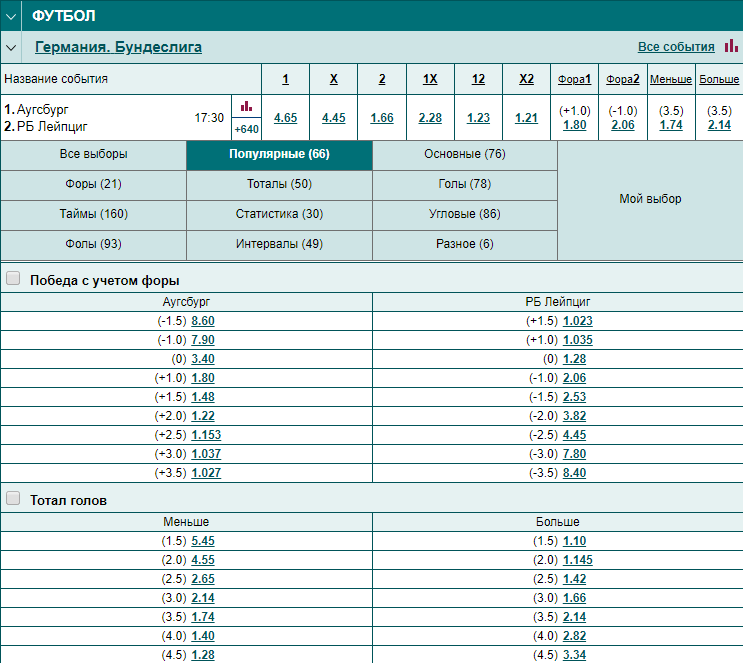Select total under (2.0) odds 4.55
The image size is (743, 663).
(203, 560)
